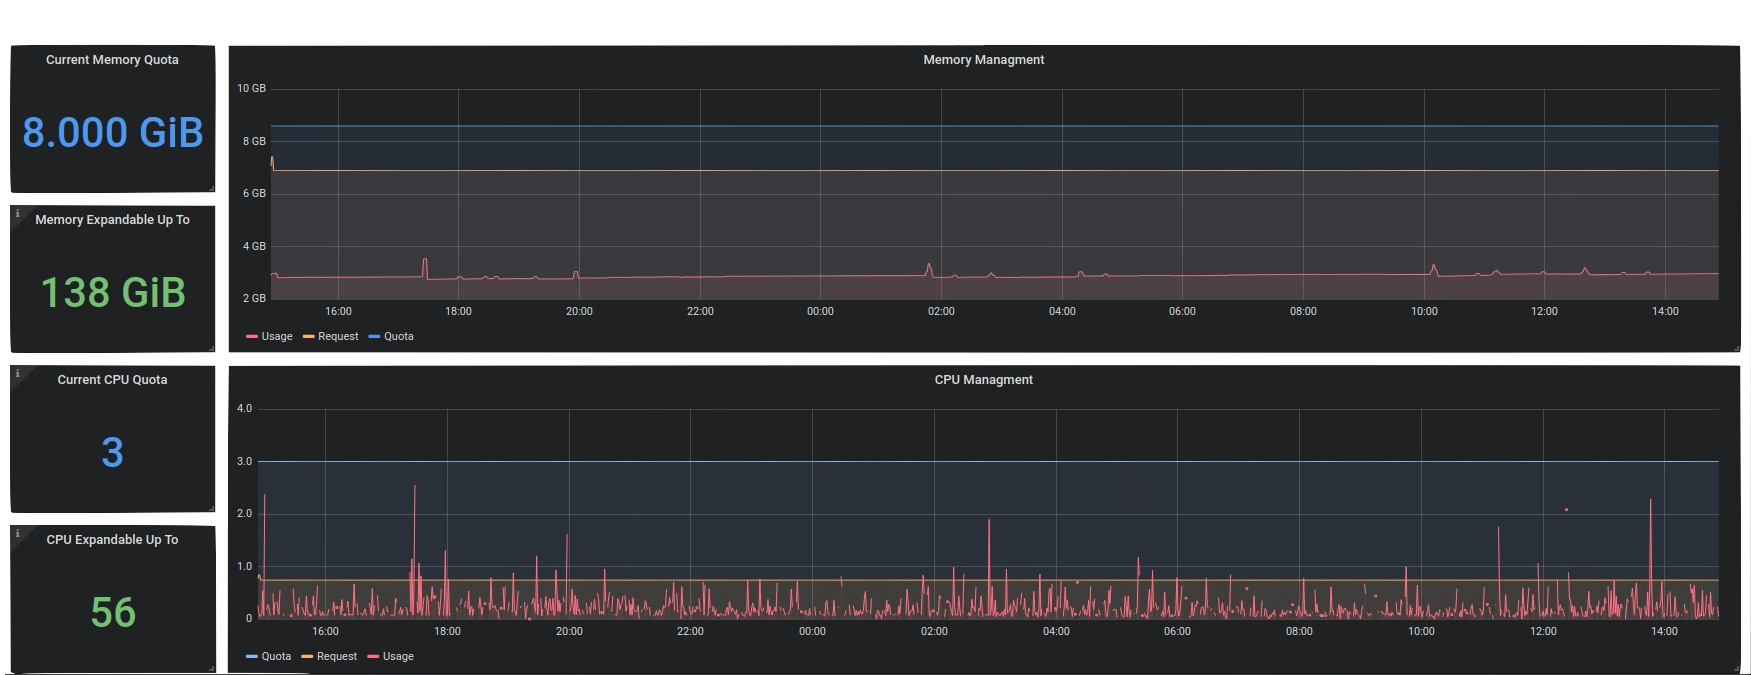Click the 02:00 time label in CPU chart
The height and width of the screenshot is (675, 1751).
(x=934, y=632)
